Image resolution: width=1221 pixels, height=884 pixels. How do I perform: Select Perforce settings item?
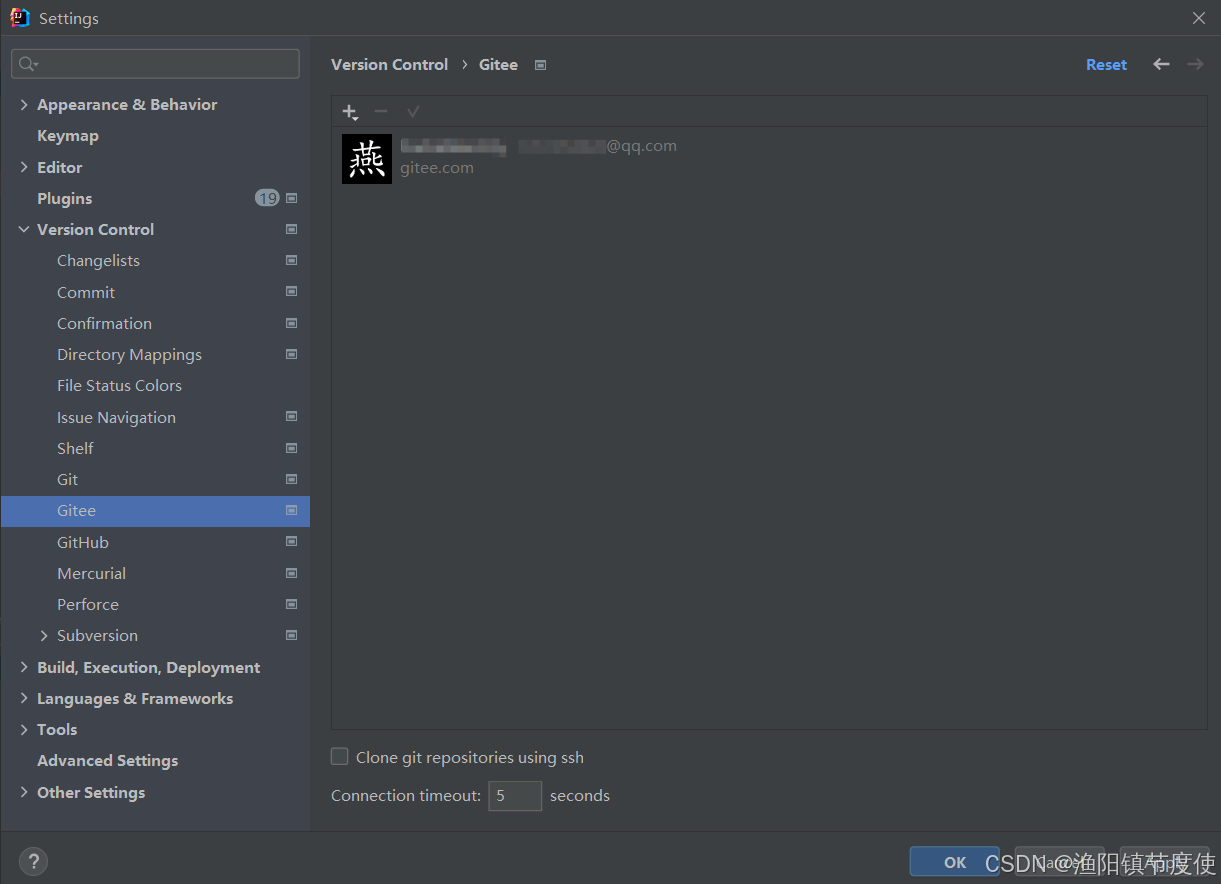click(x=88, y=604)
